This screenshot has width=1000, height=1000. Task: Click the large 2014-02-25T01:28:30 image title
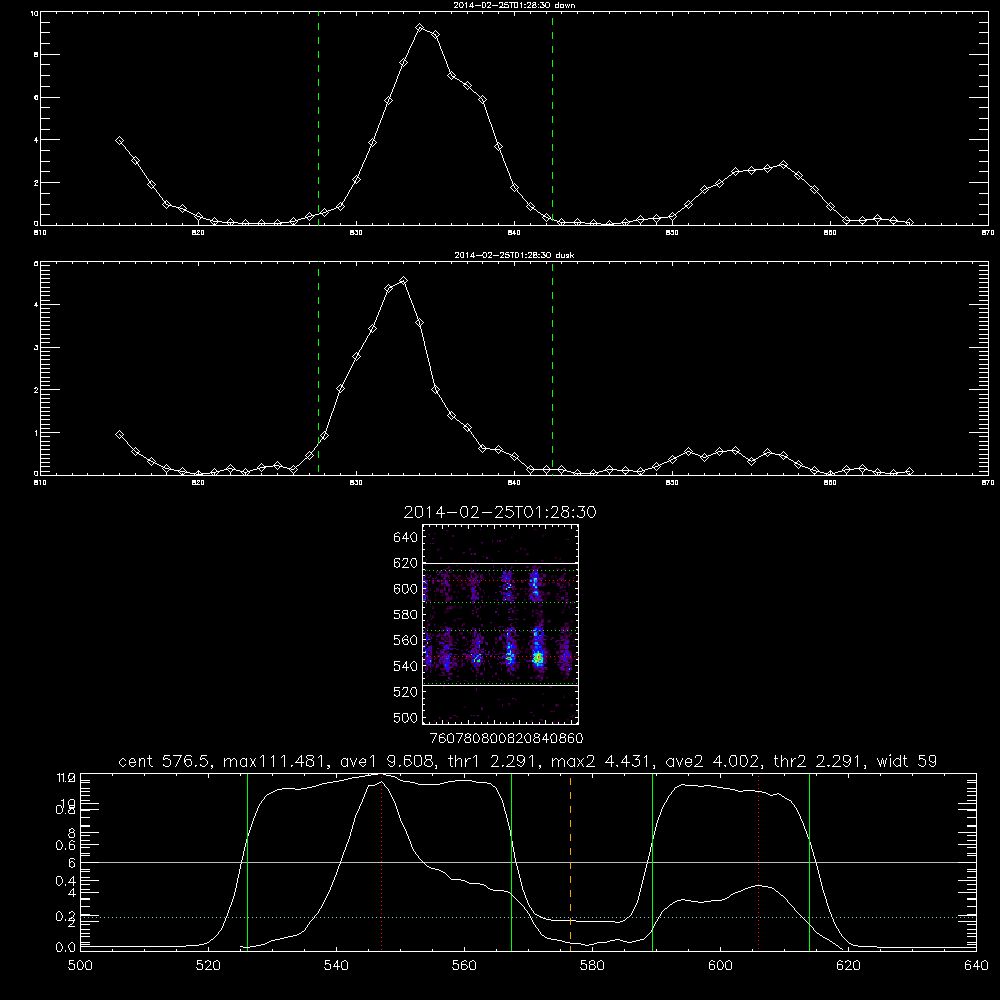[500, 512]
